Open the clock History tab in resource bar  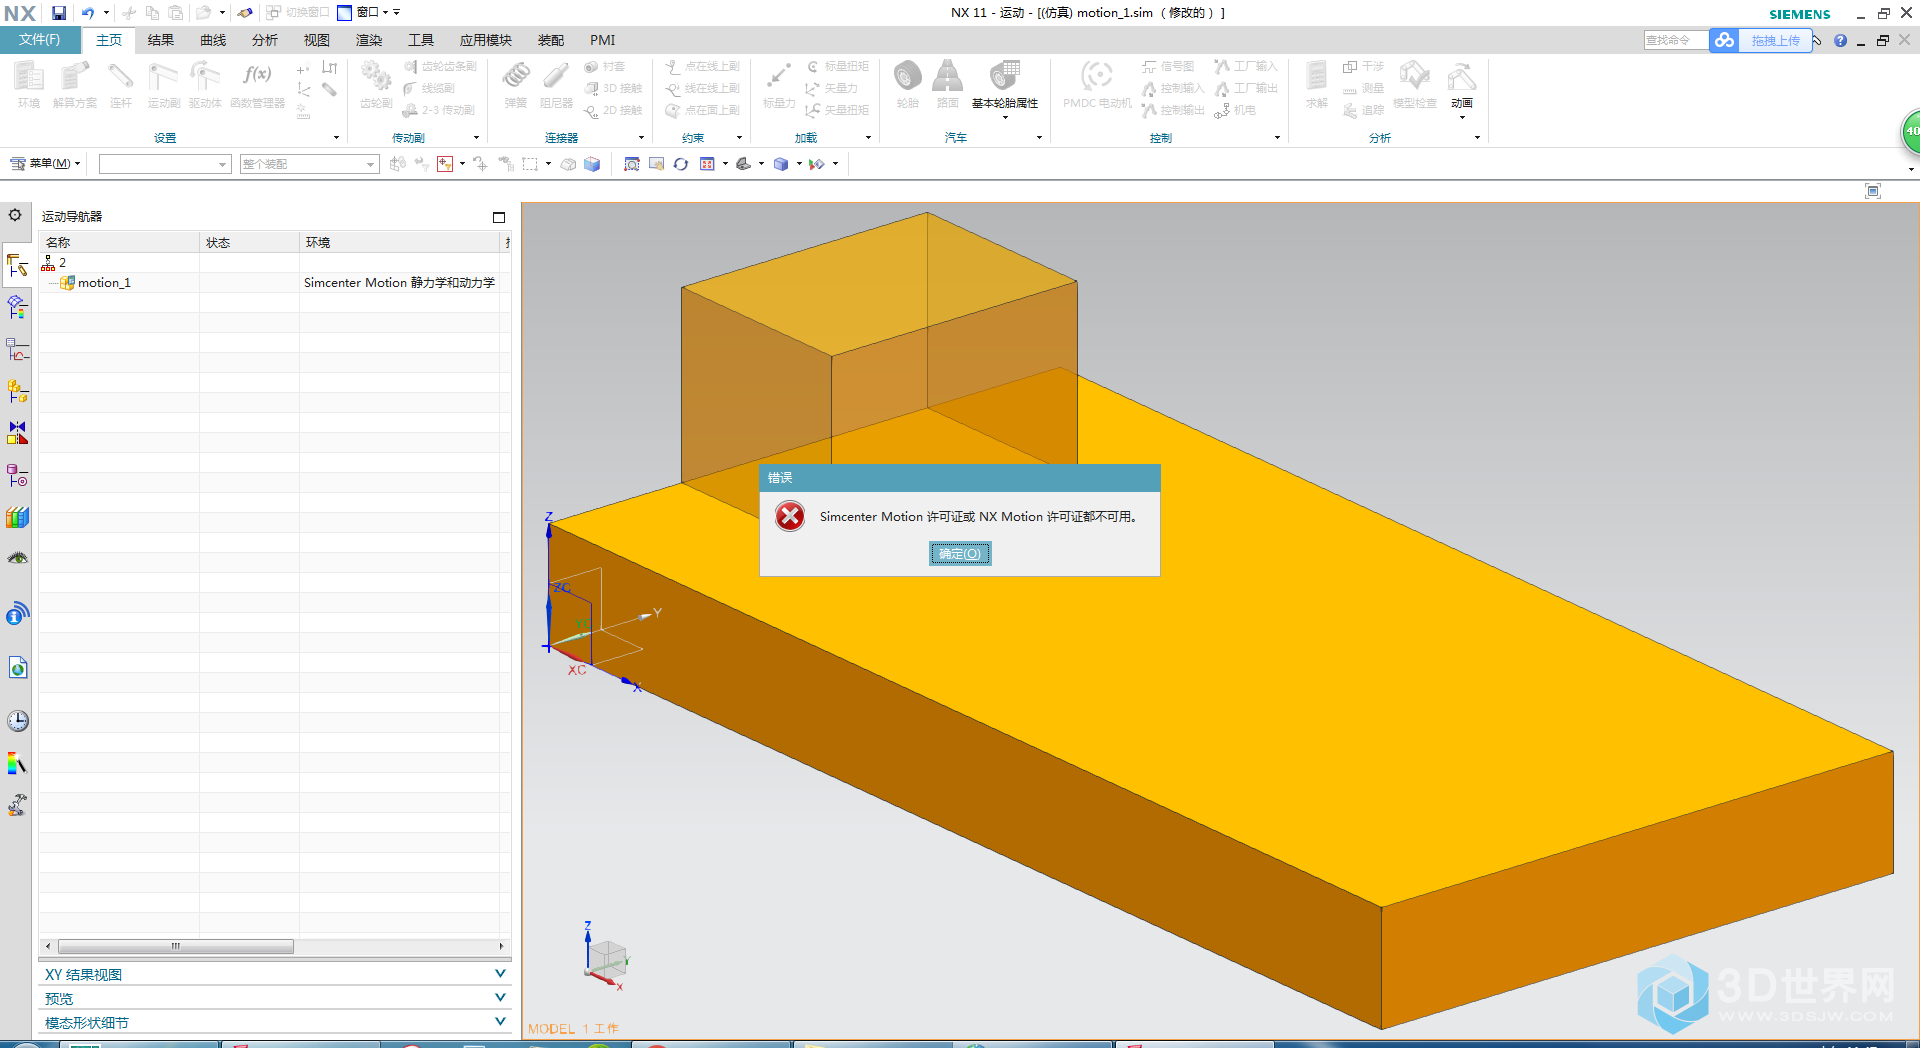pyautogui.click(x=17, y=721)
